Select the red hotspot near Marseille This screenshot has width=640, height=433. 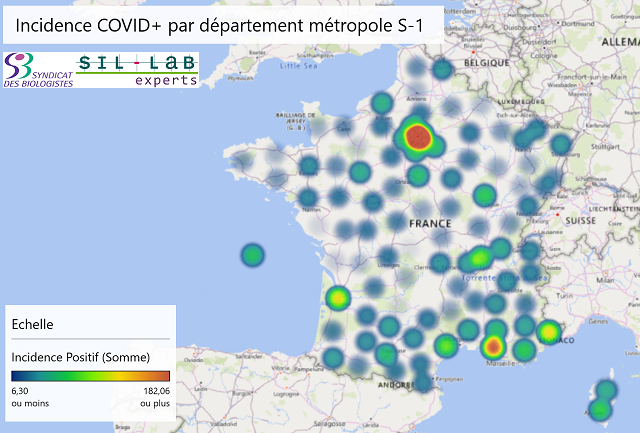tap(492, 346)
